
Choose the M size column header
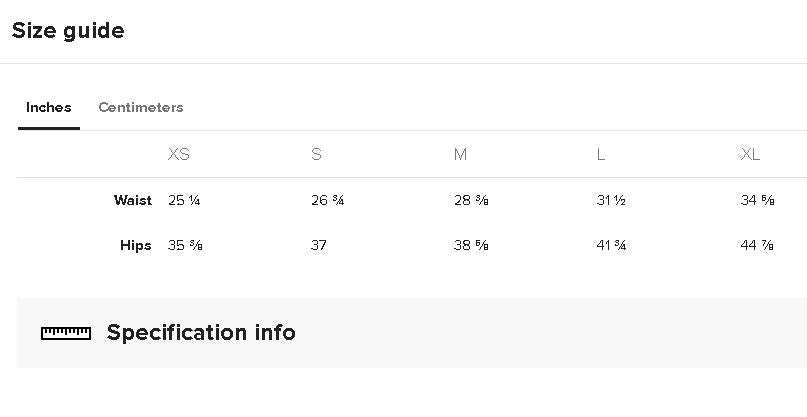[x=460, y=154]
